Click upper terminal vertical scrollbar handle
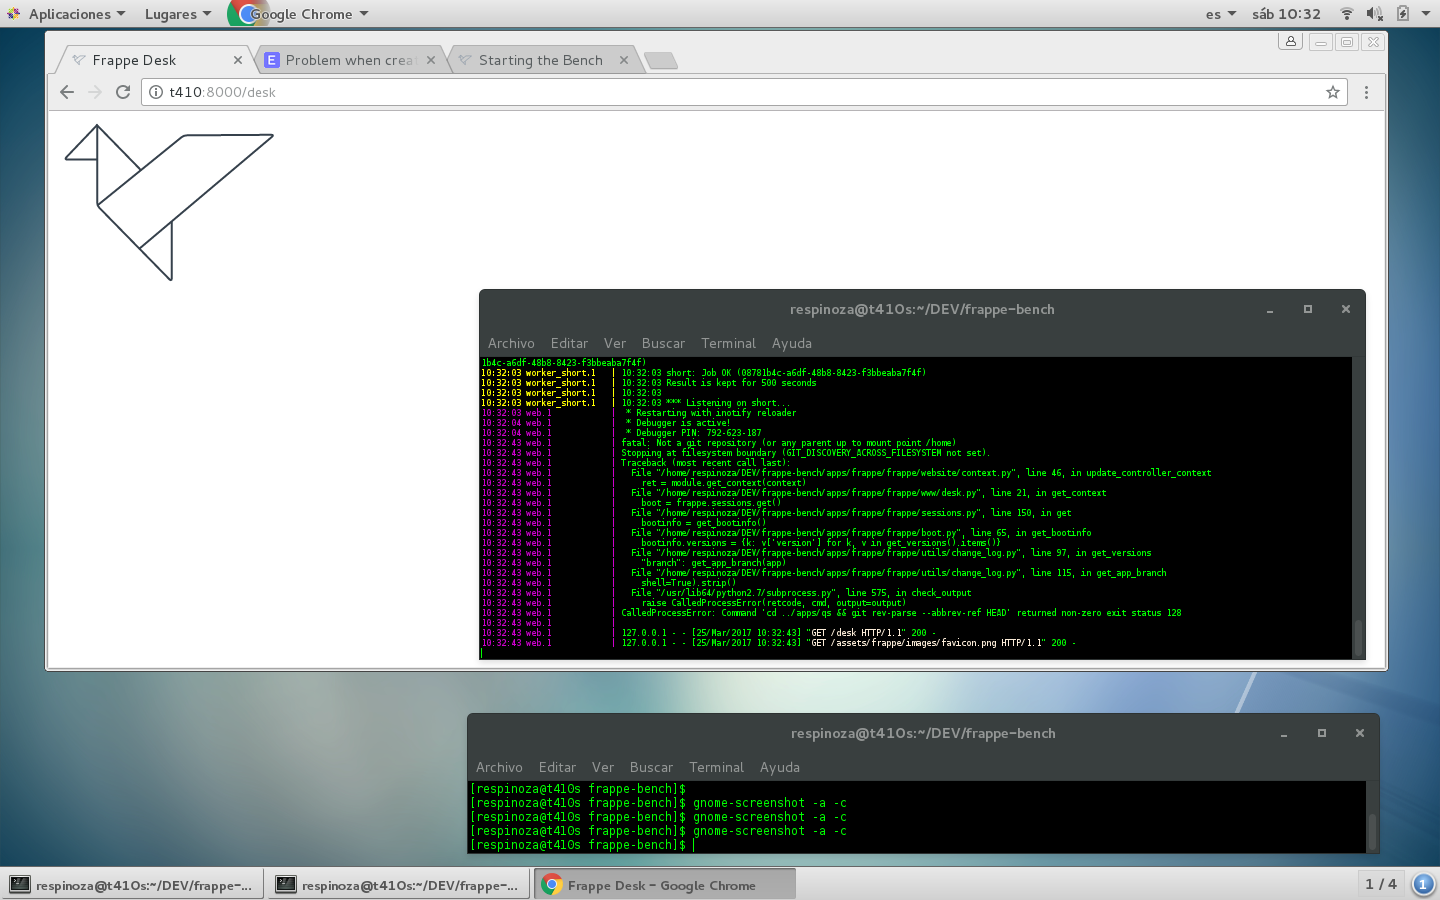This screenshot has height=900, width=1440. pos(1359,638)
